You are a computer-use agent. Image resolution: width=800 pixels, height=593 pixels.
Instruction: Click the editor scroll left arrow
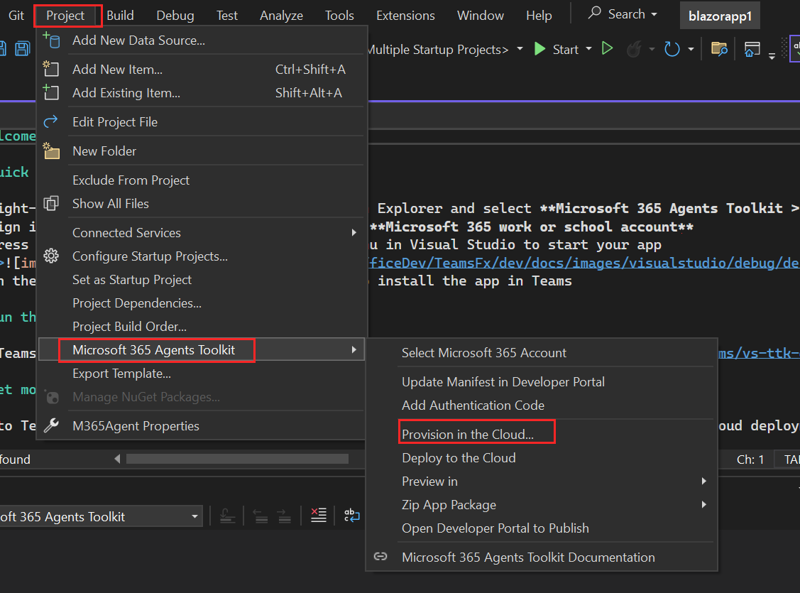pos(117,459)
